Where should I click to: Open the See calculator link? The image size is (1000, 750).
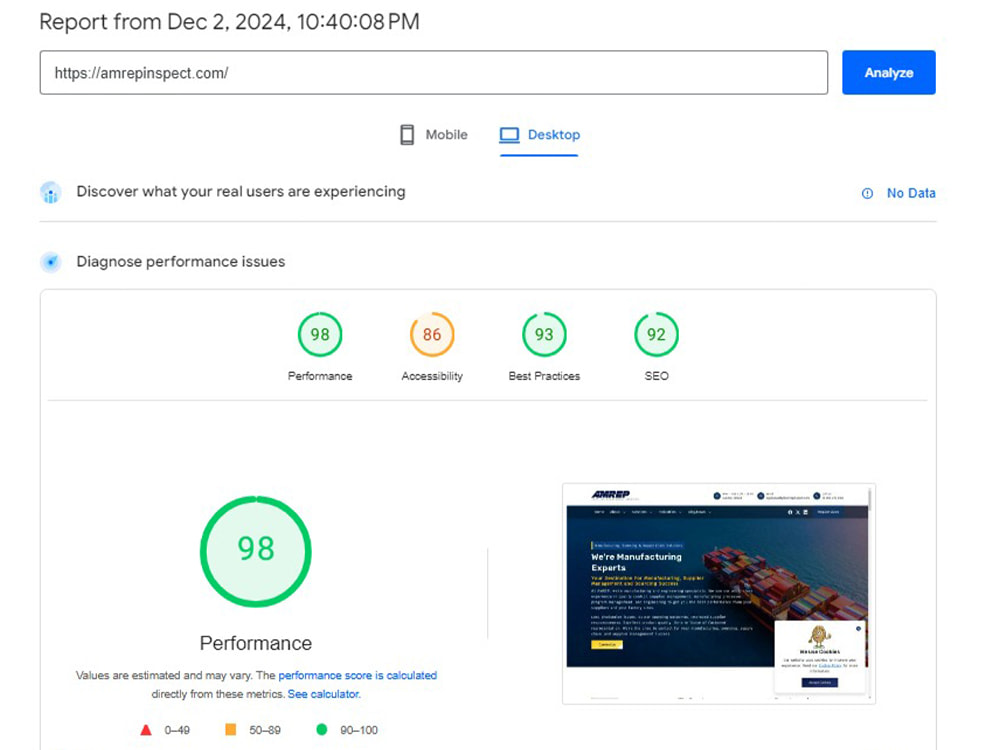point(323,694)
